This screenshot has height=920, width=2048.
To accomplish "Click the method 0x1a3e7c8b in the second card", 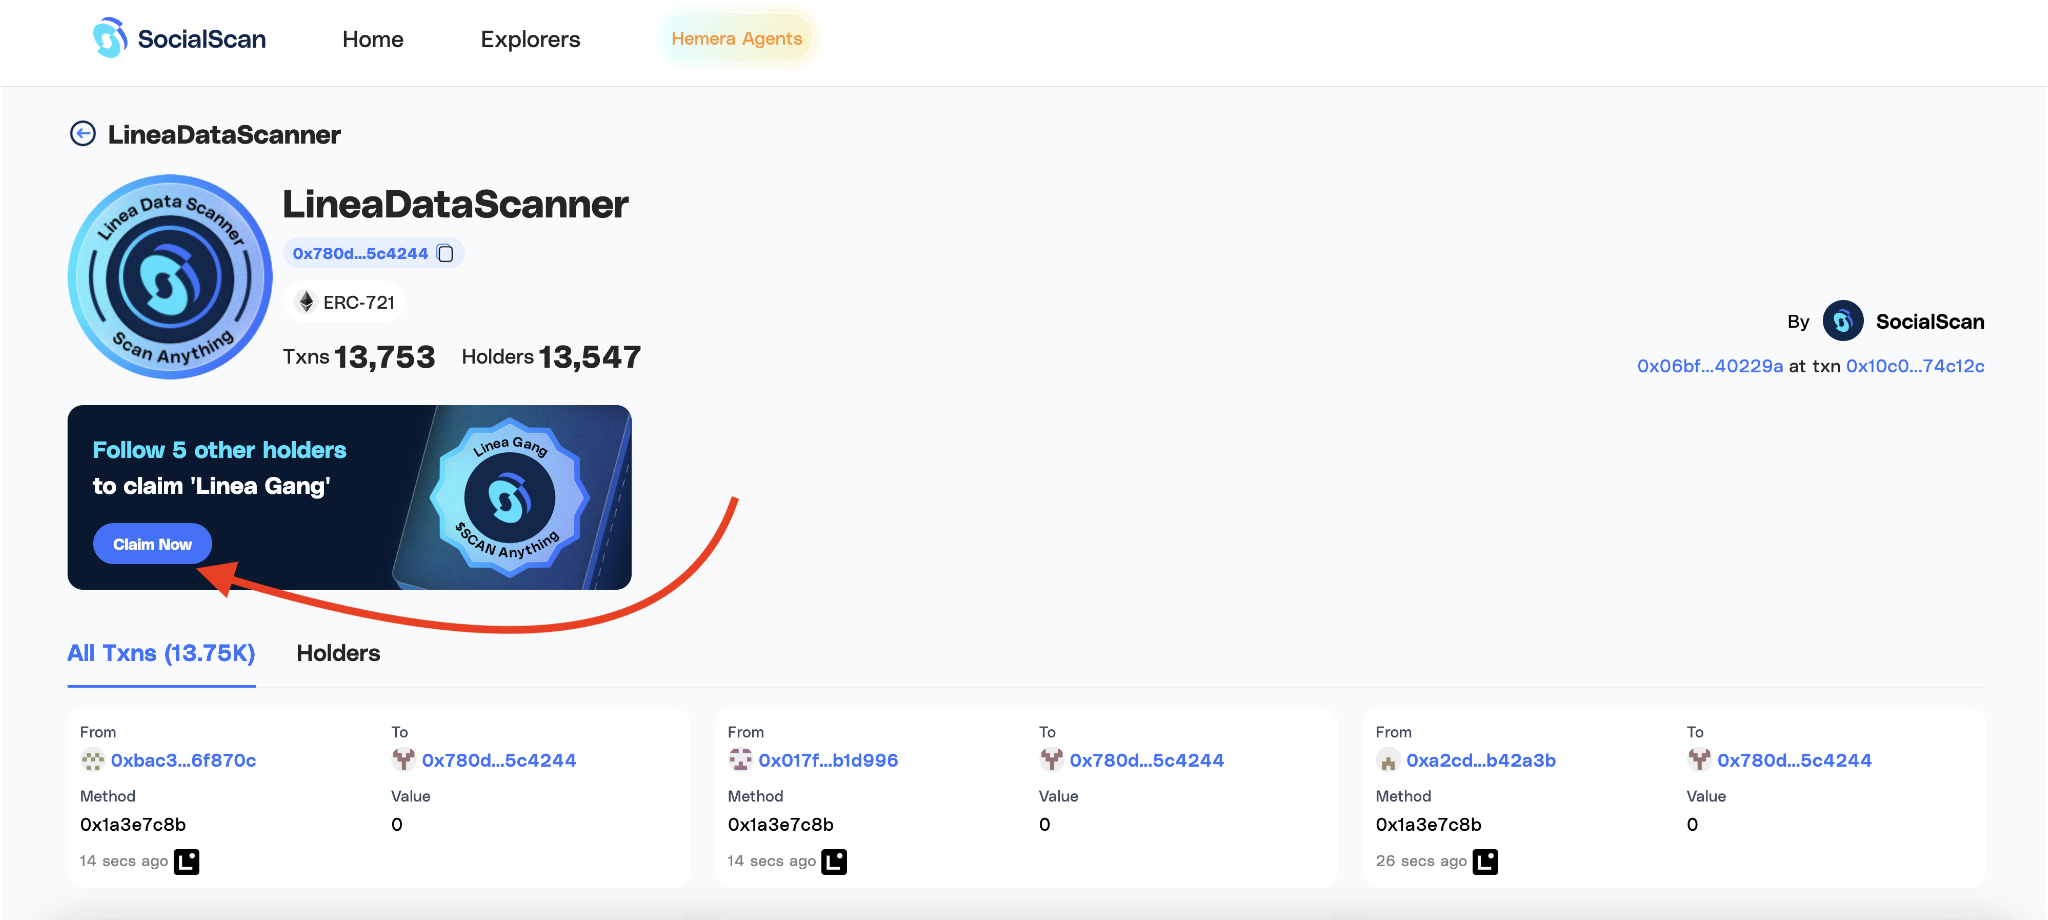I will click(781, 825).
